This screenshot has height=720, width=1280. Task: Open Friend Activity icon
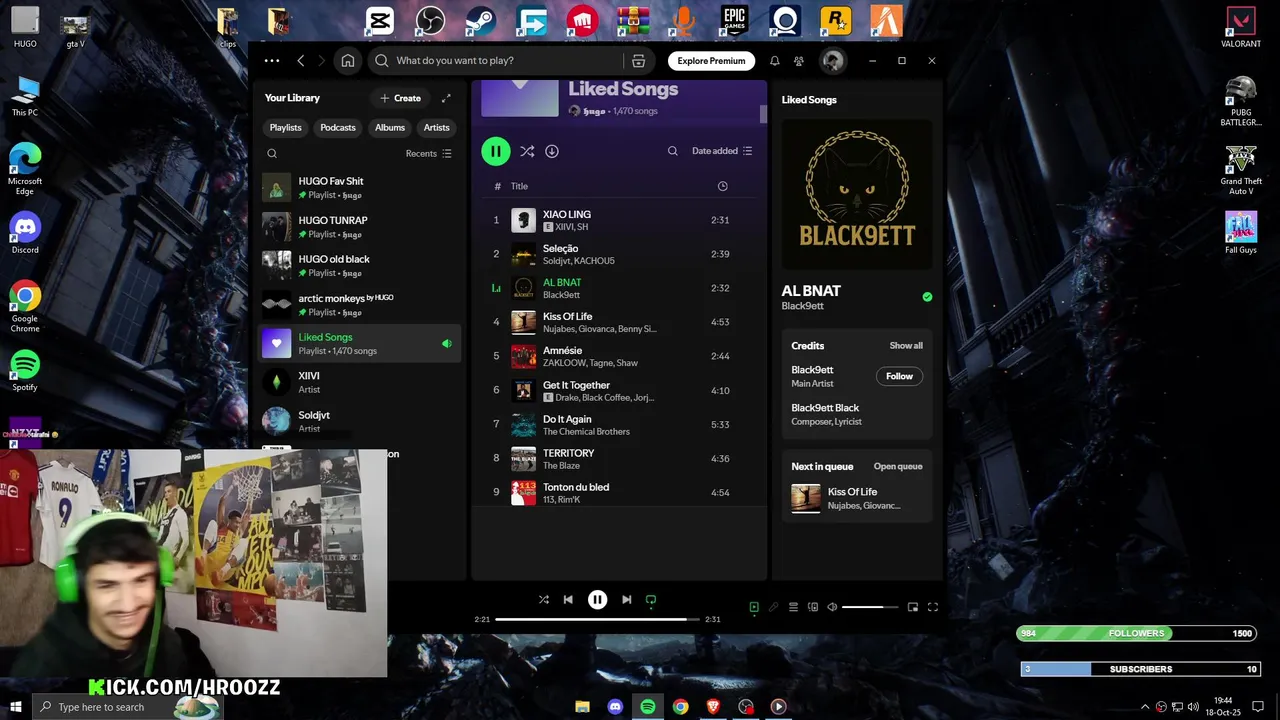(x=798, y=61)
